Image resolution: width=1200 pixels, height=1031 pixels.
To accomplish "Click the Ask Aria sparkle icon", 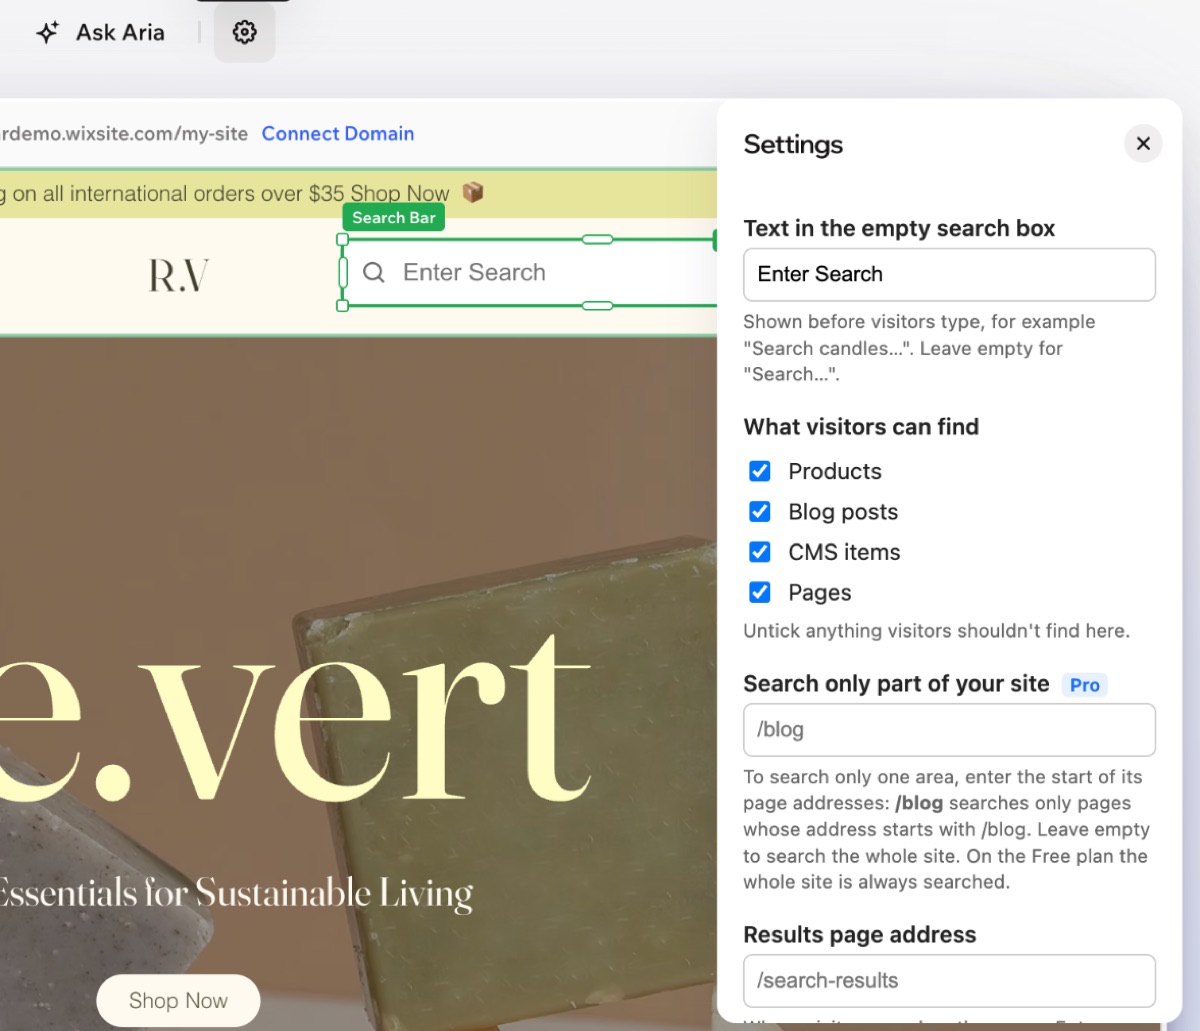I will pos(47,33).
